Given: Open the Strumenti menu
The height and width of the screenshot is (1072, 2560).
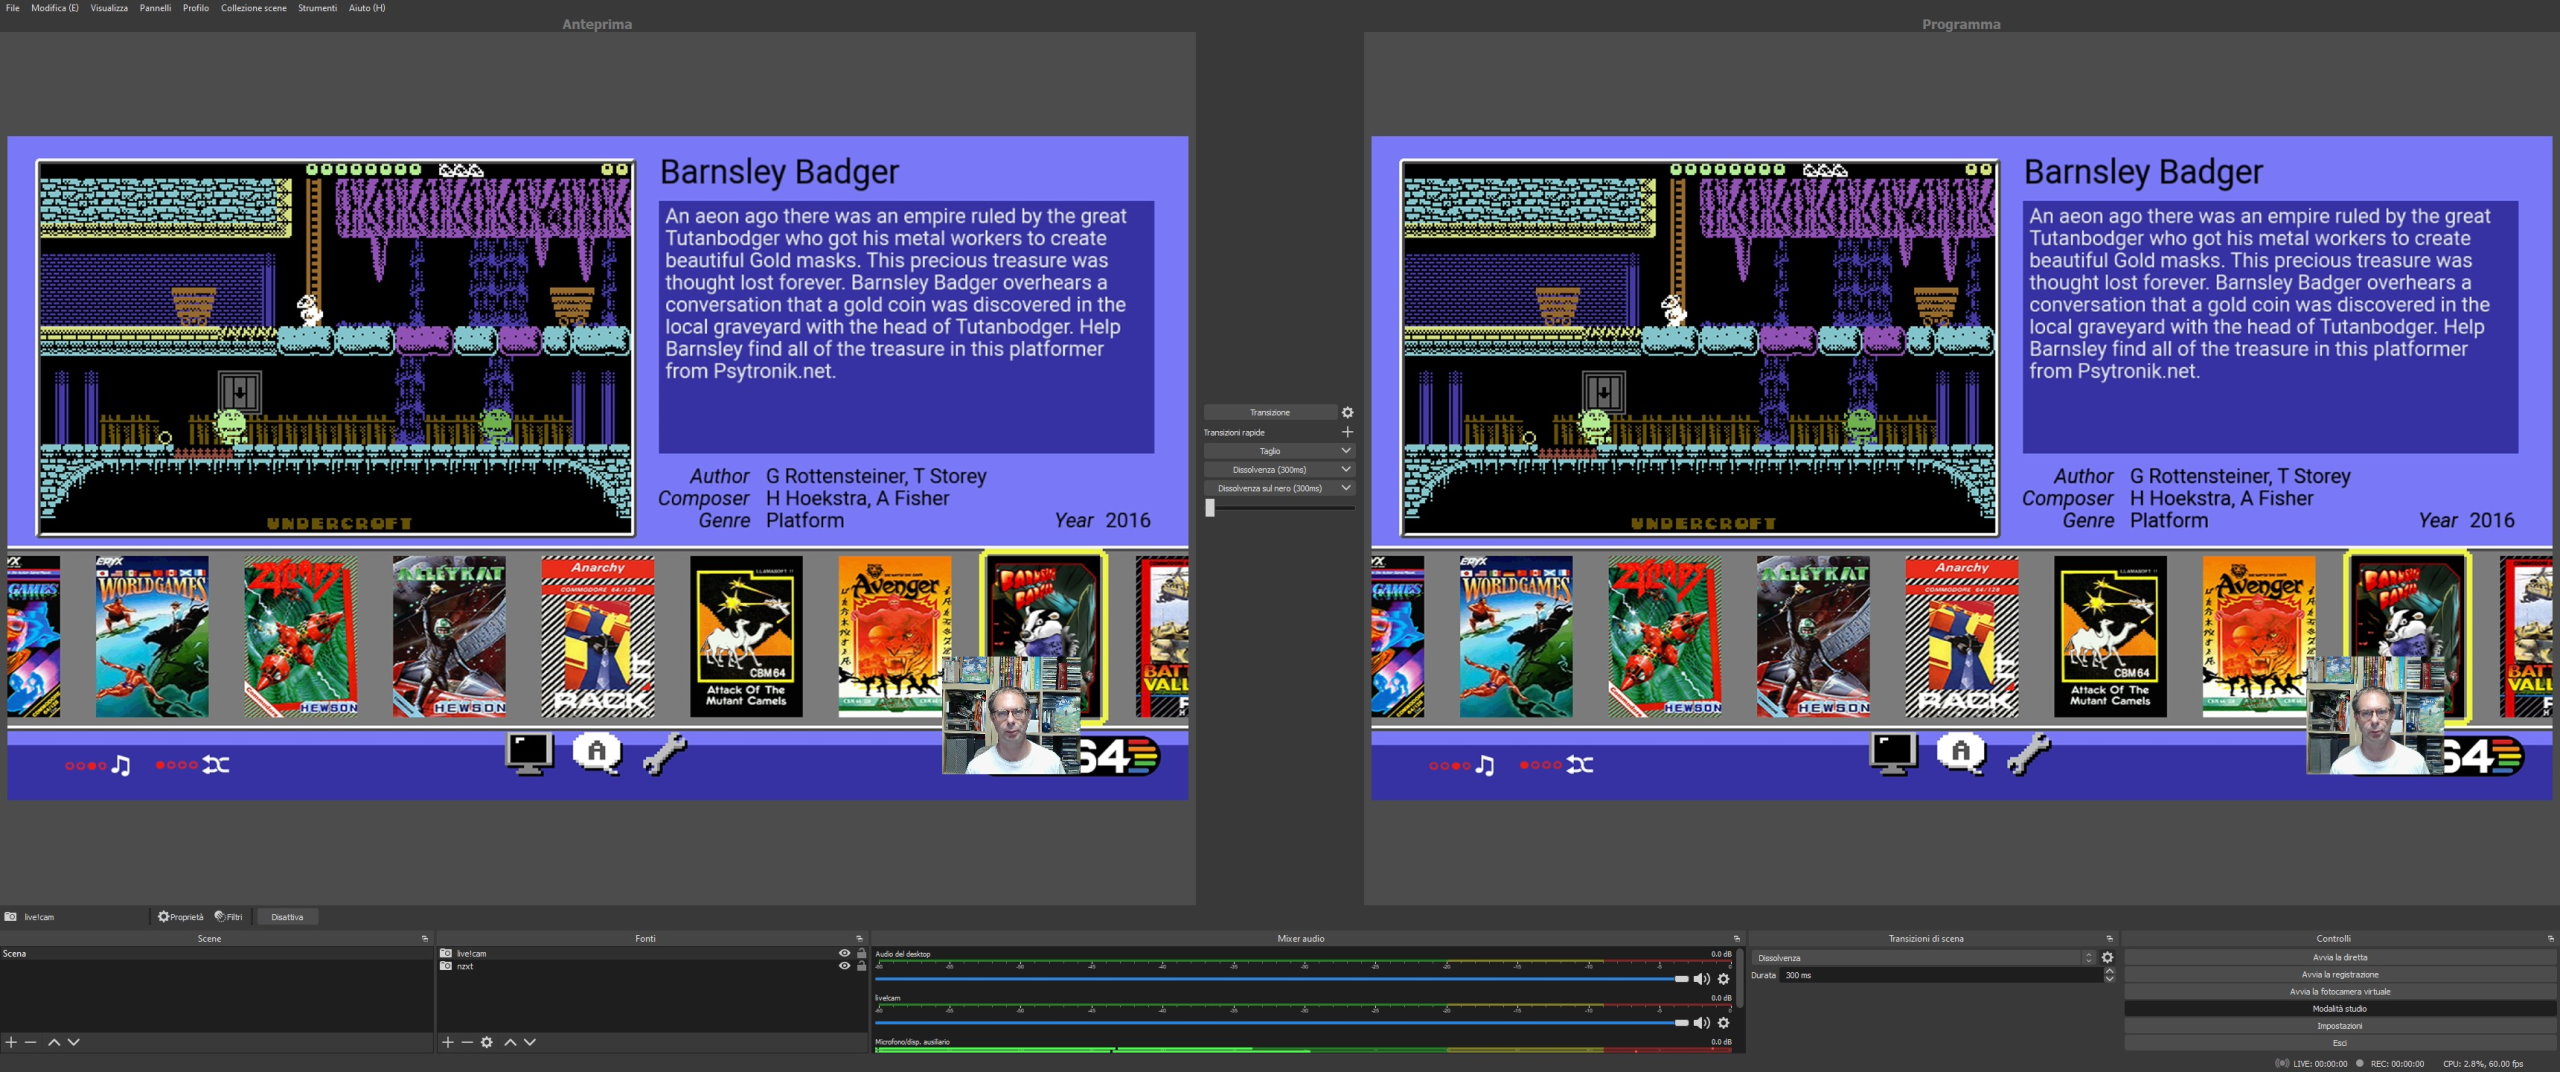Looking at the screenshot, I should click(x=317, y=8).
